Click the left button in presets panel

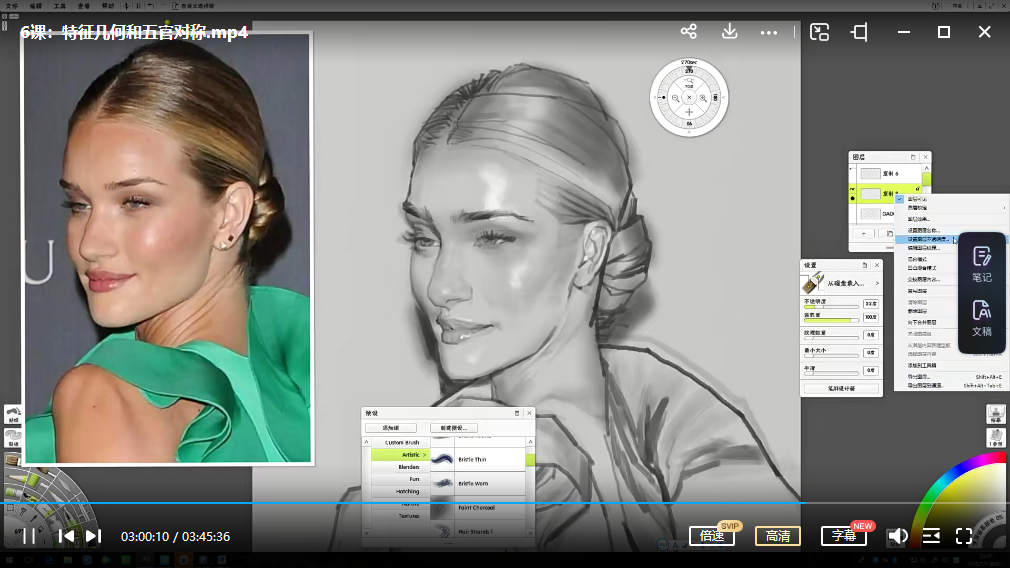pyautogui.click(x=391, y=428)
